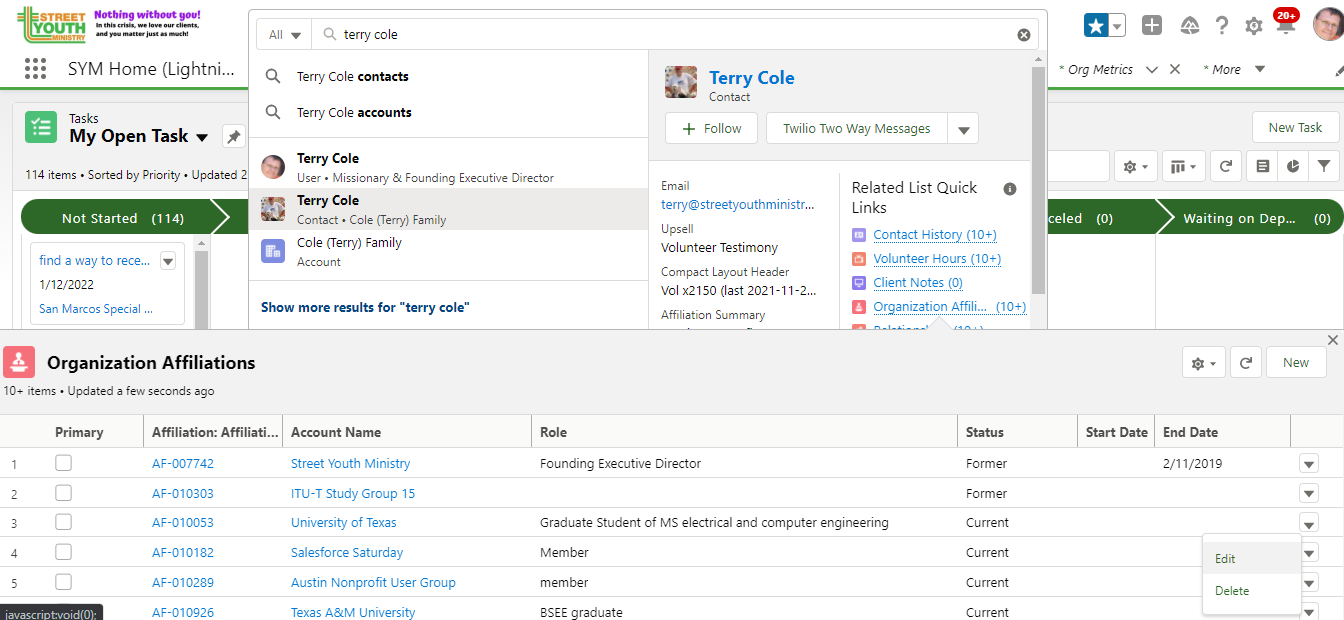
Task: Click the notifications bell icon
Action: click(x=1286, y=26)
